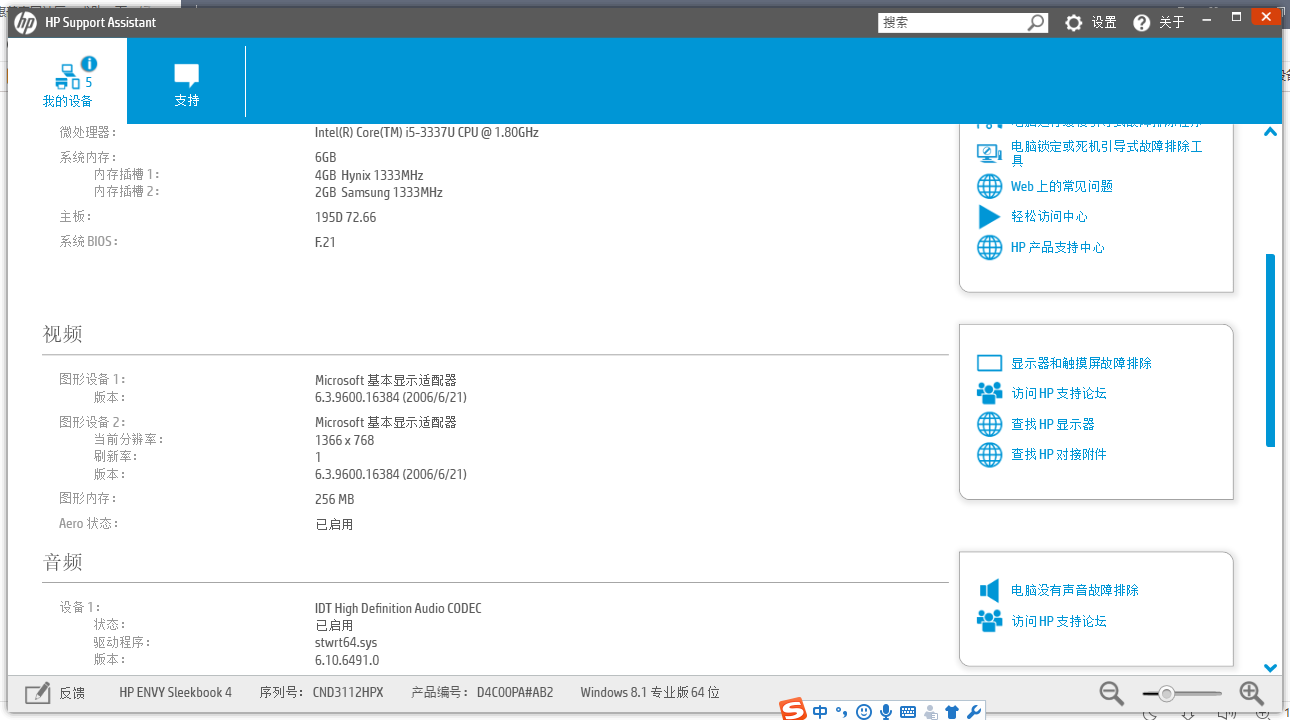1290x720 pixels.
Task: Click Windows 8.1 专业版 64 位 status text
Action: click(x=649, y=692)
